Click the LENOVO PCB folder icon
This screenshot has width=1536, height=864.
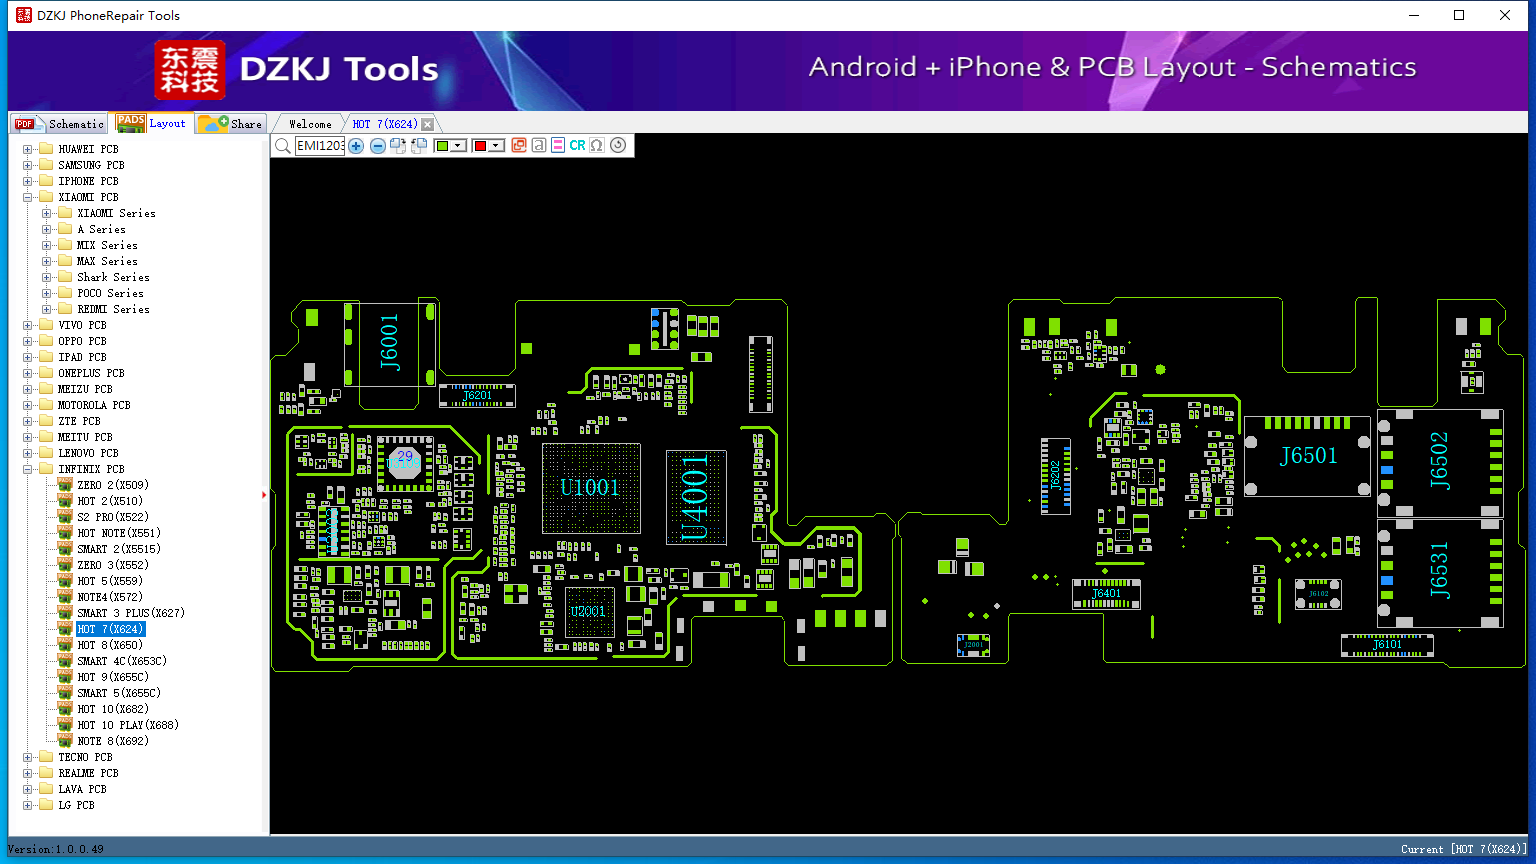click(x=46, y=453)
